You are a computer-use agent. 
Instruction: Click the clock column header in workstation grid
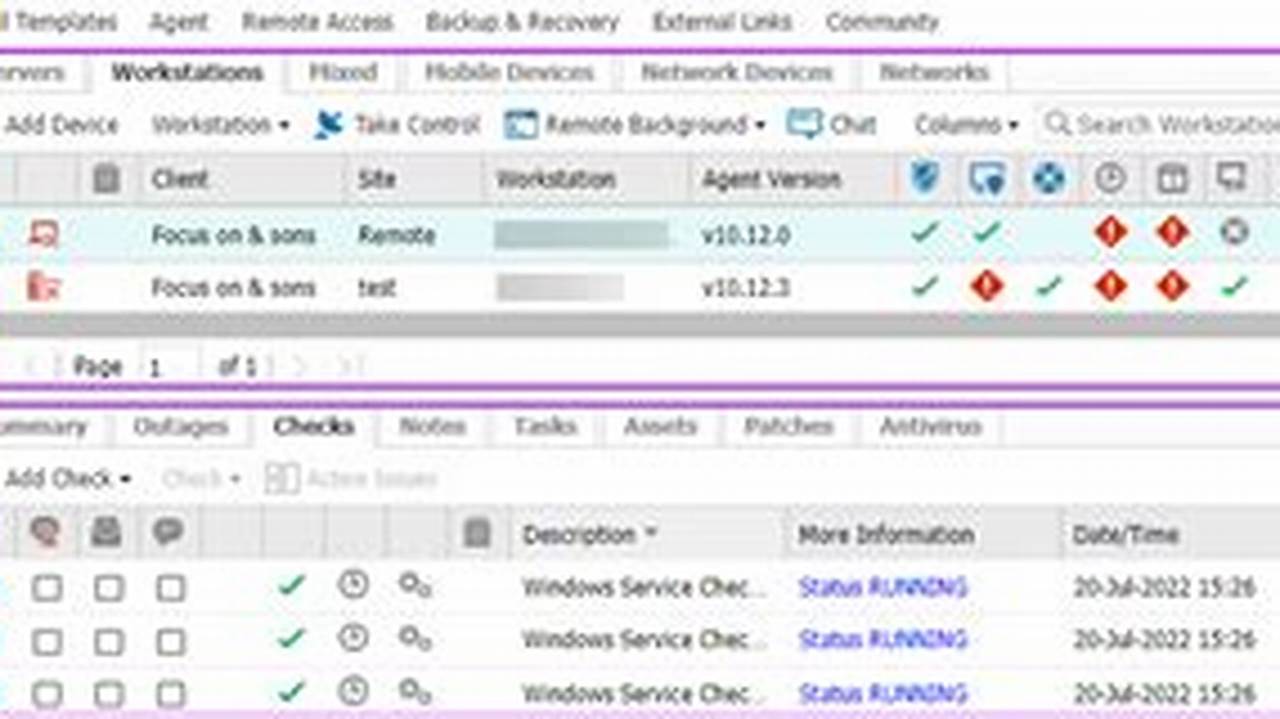pyautogui.click(x=1110, y=179)
